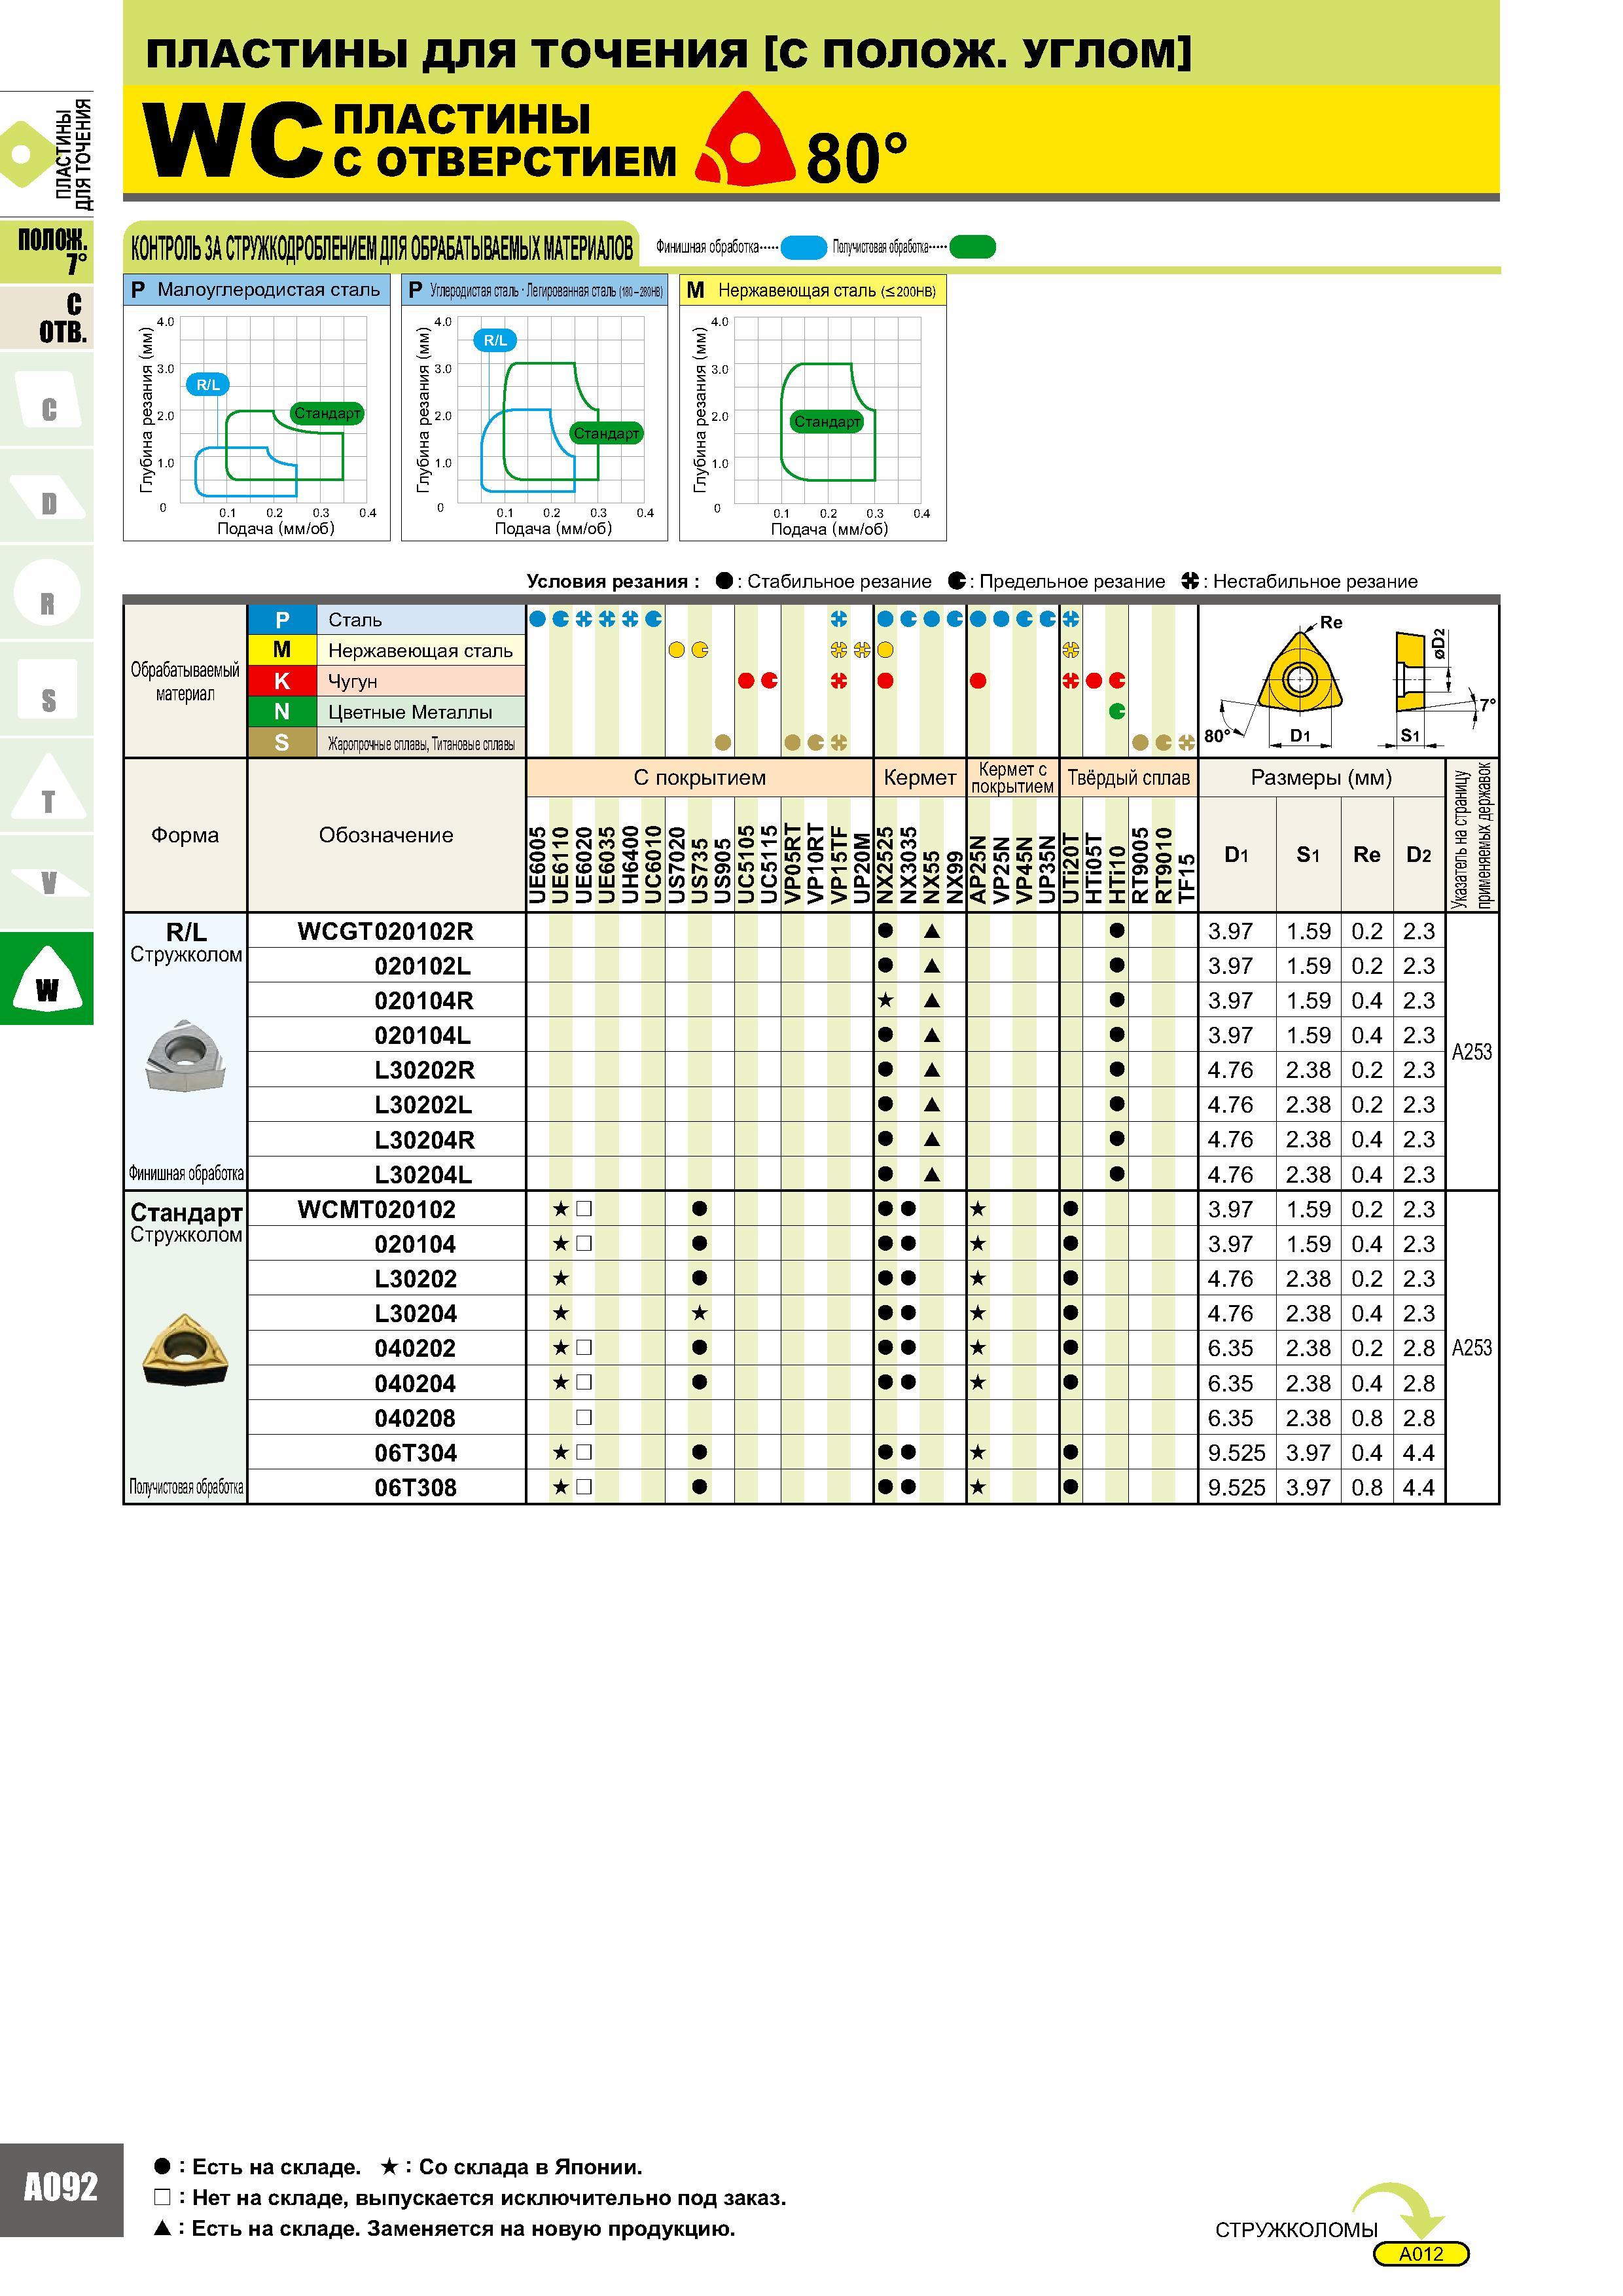Select the WCMT020102 designation cell
Screen dimensions: 1623x2296
386,1209
